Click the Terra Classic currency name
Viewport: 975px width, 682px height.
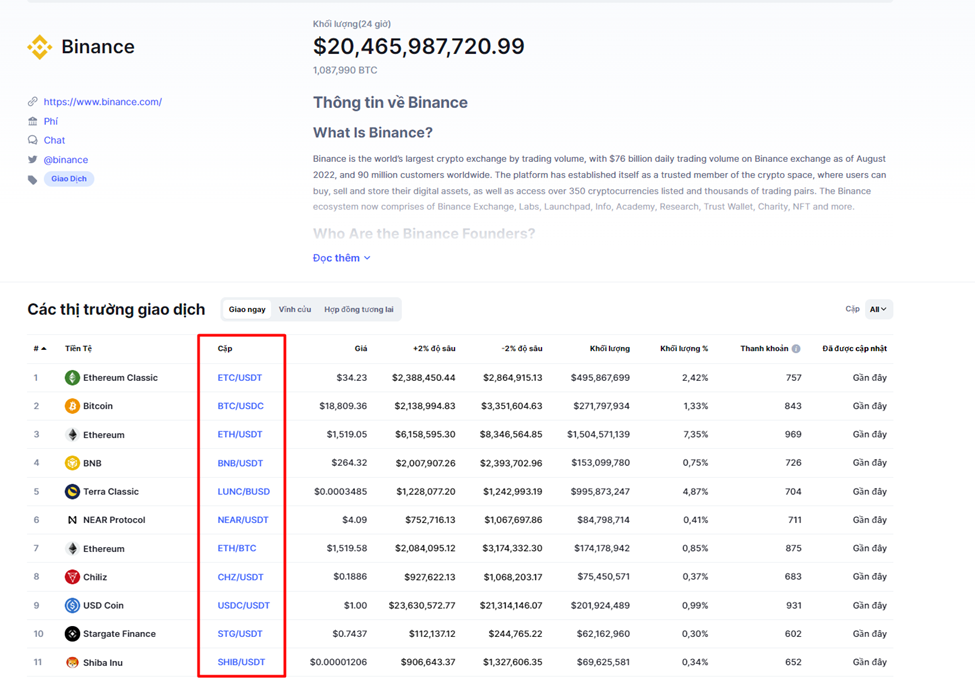coord(111,491)
